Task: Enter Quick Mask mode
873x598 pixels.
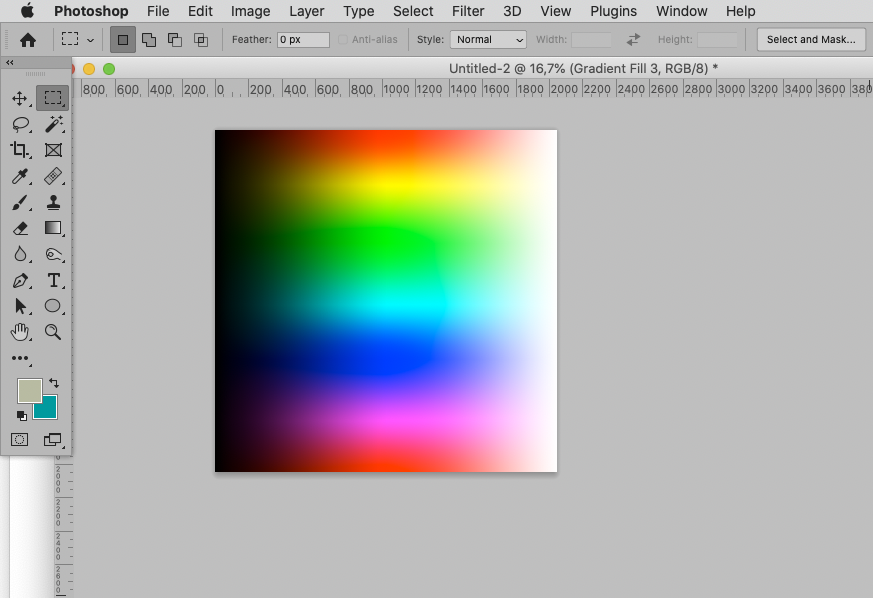Action: pos(19,439)
